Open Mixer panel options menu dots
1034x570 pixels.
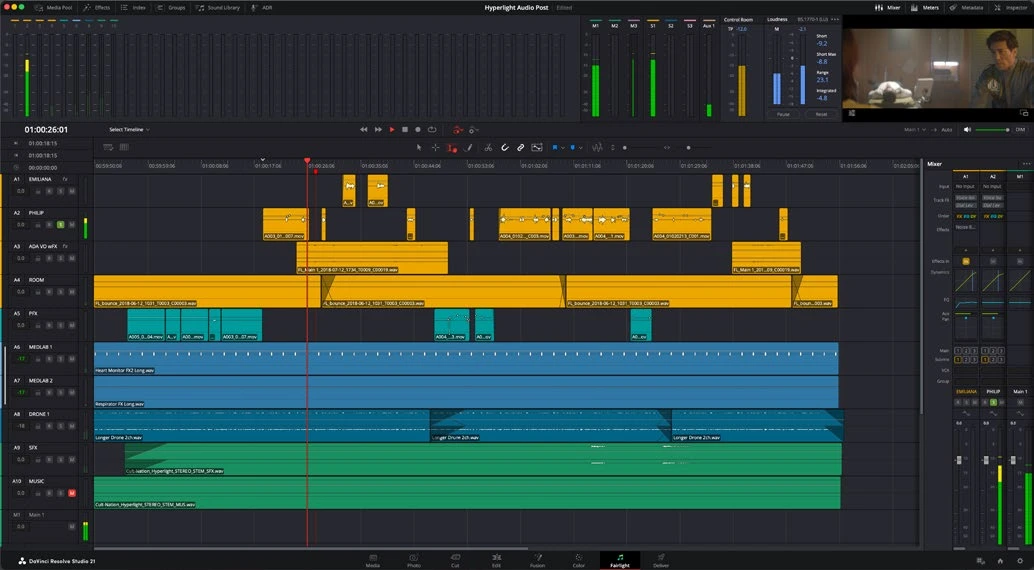(1026, 164)
